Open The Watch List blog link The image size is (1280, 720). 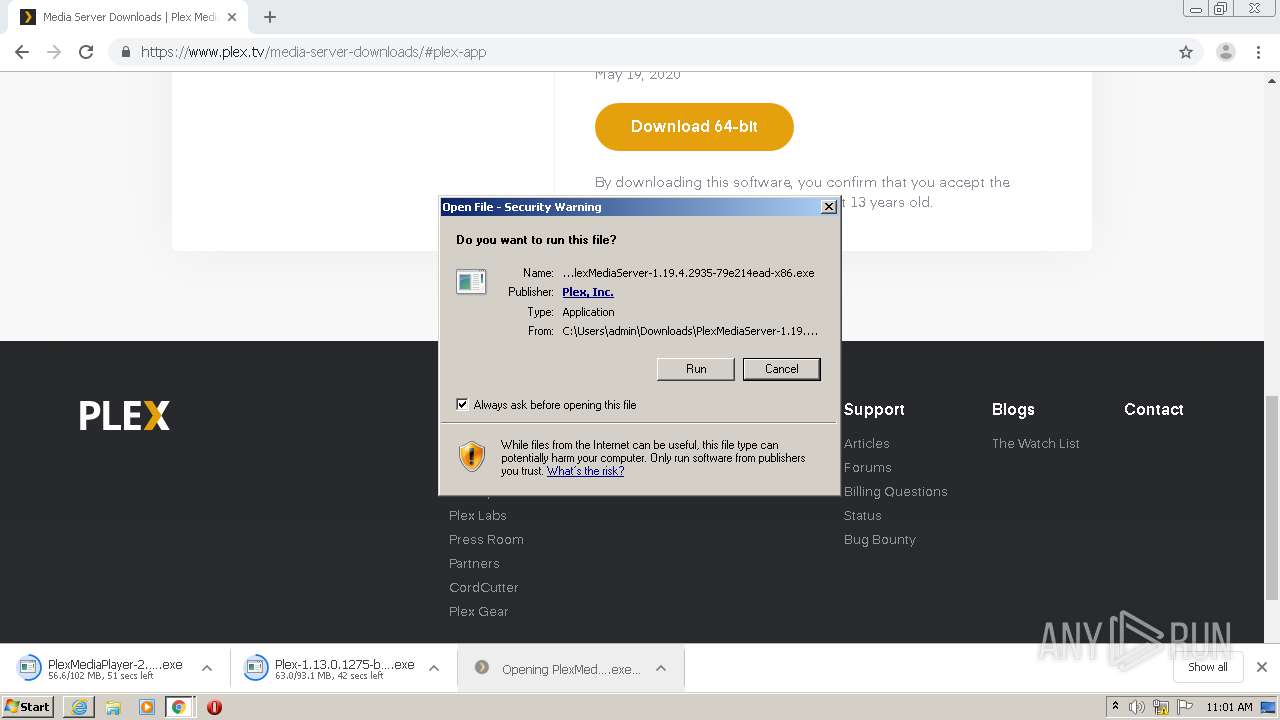(x=1036, y=443)
